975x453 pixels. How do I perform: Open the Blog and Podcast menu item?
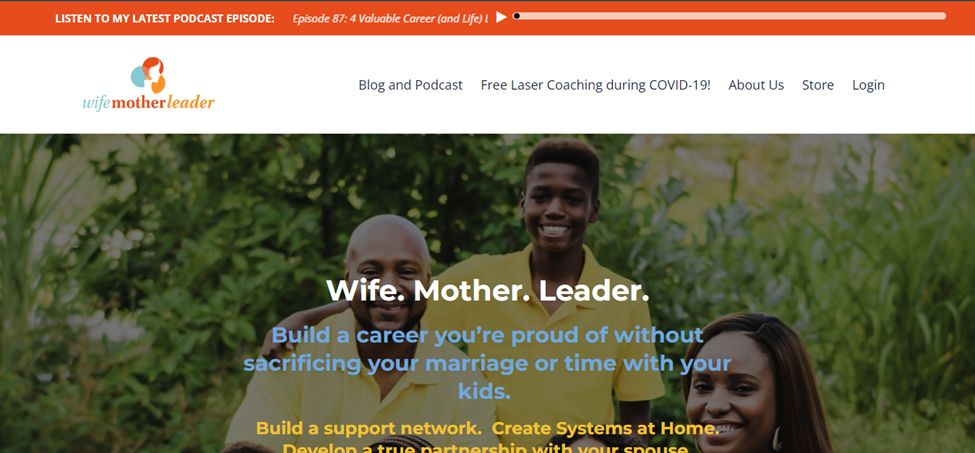pos(410,85)
